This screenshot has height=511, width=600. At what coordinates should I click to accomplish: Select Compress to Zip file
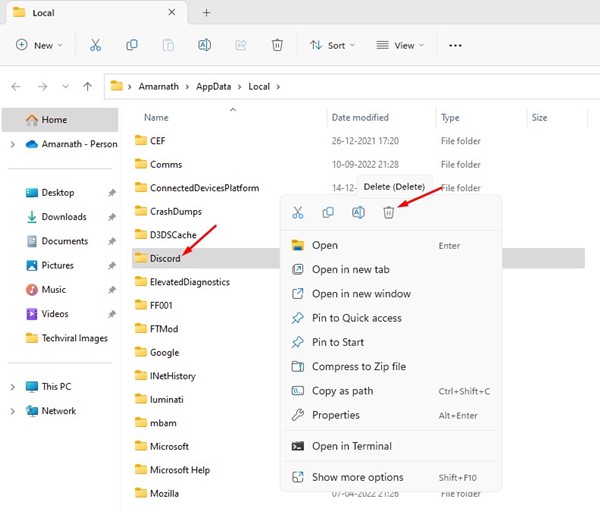[358, 367]
